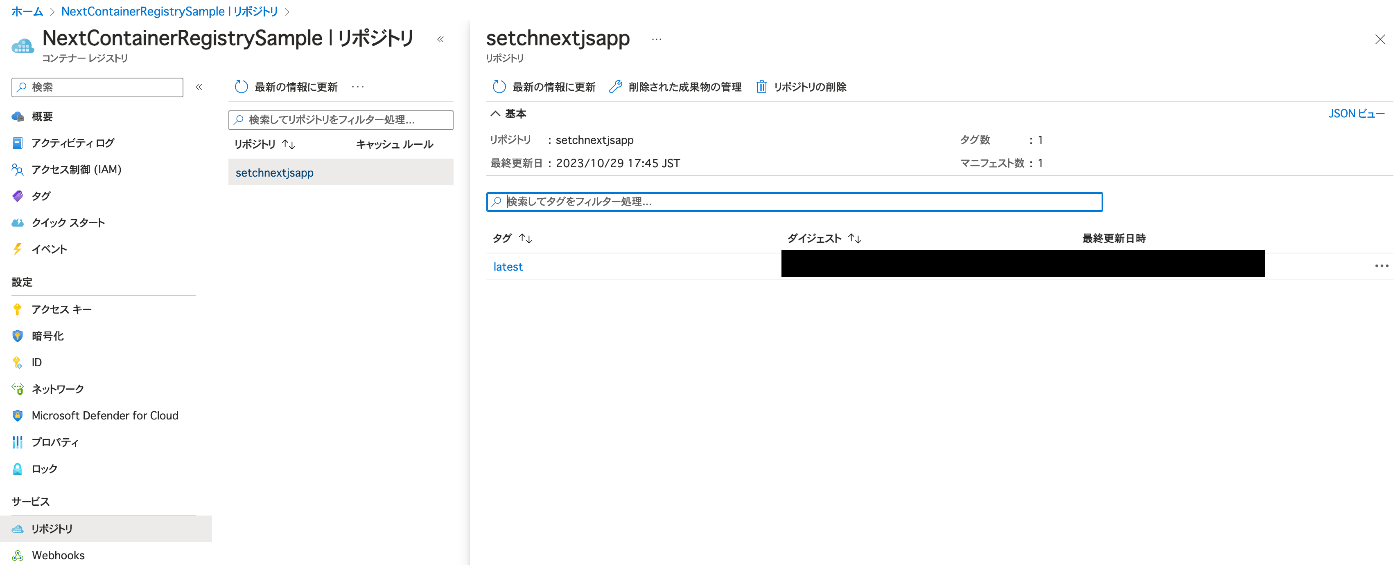Click NextContainerRegistrySample | リポジトリ breadcrumb
This screenshot has height=565, width=1400.
169,12
